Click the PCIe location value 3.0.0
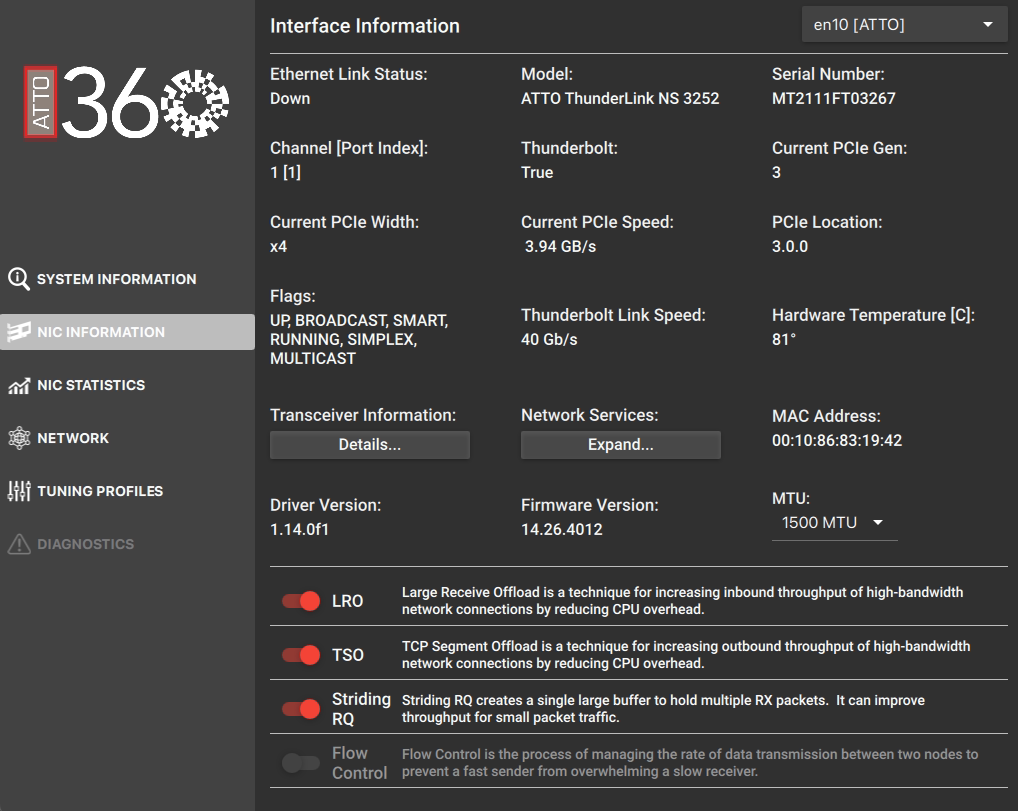Viewport: 1018px width, 811px height. point(790,247)
